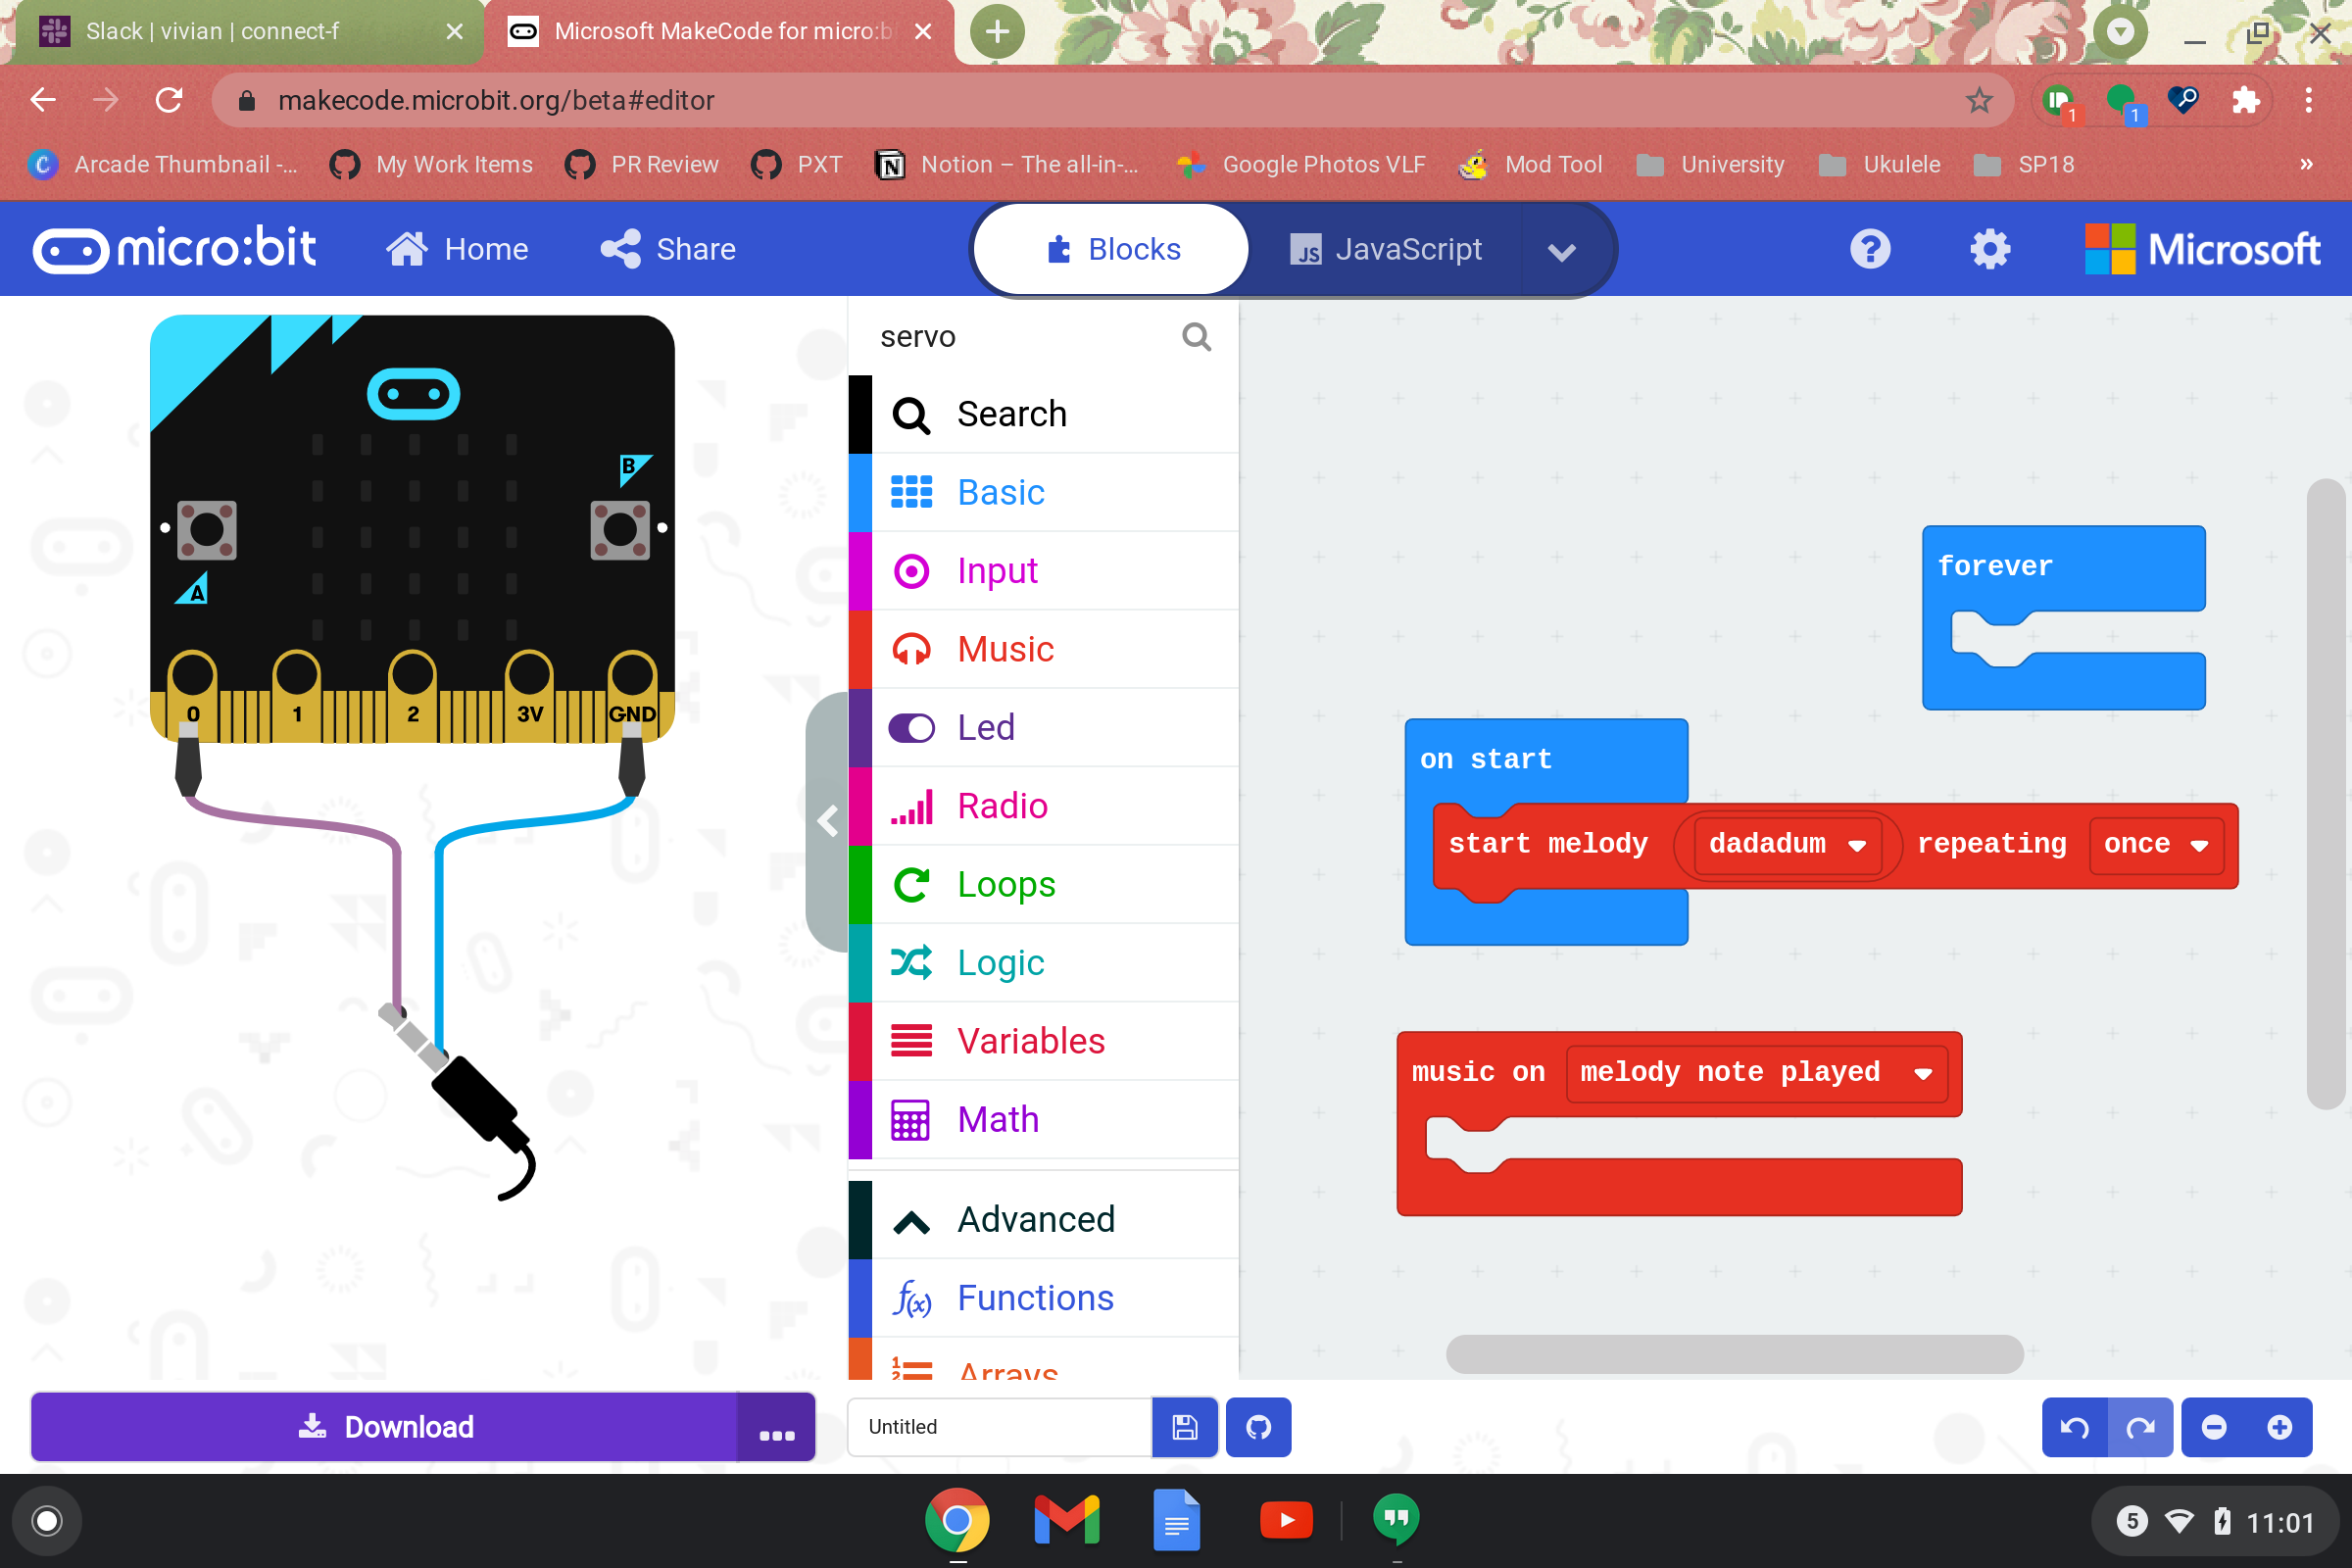Image resolution: width=2352 pixels, height=1568 pixels.
Task: Switch to JavaScript editor view
Action: click(x=1386, y=249)
